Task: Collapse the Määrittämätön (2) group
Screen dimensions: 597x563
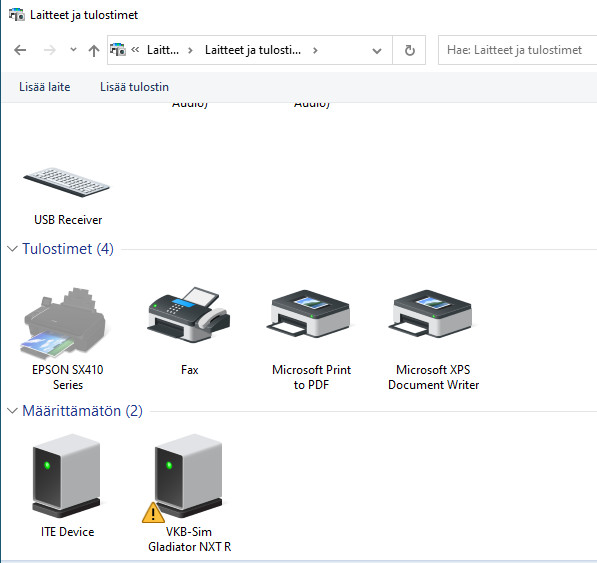Action: (x=13, y=411)
